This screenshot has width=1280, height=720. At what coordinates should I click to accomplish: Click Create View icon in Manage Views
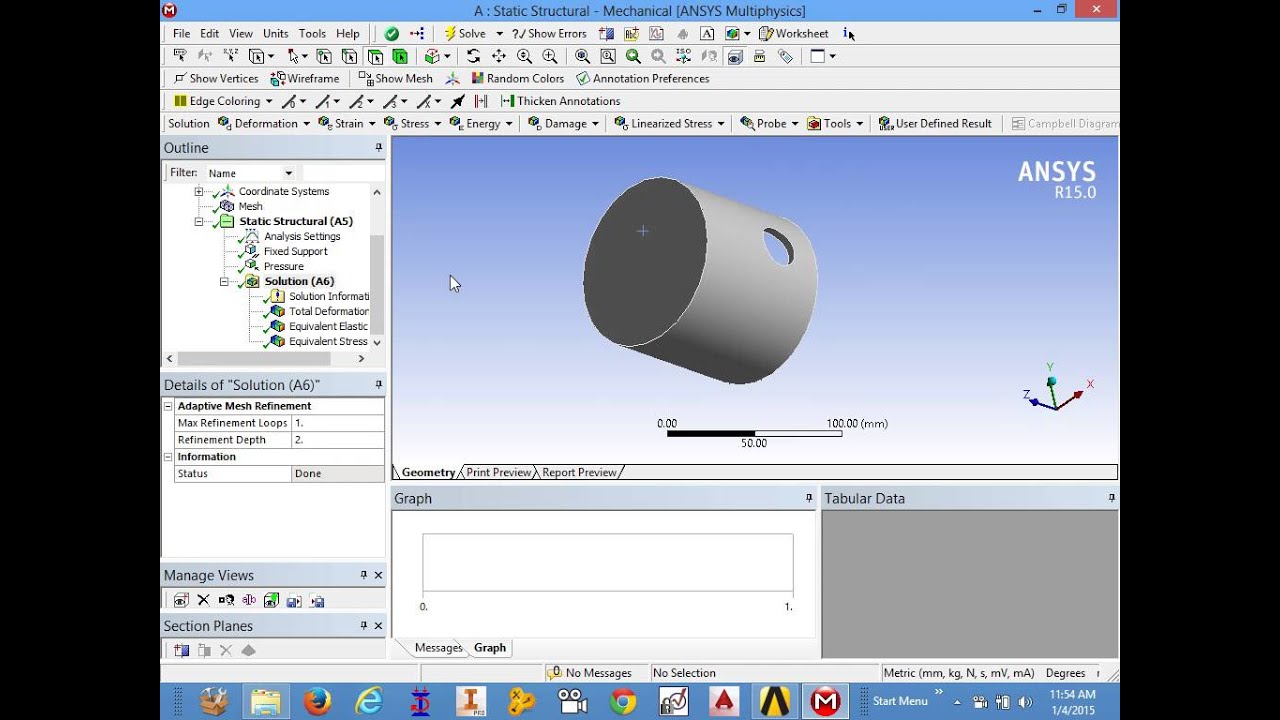tap(181, 600)
